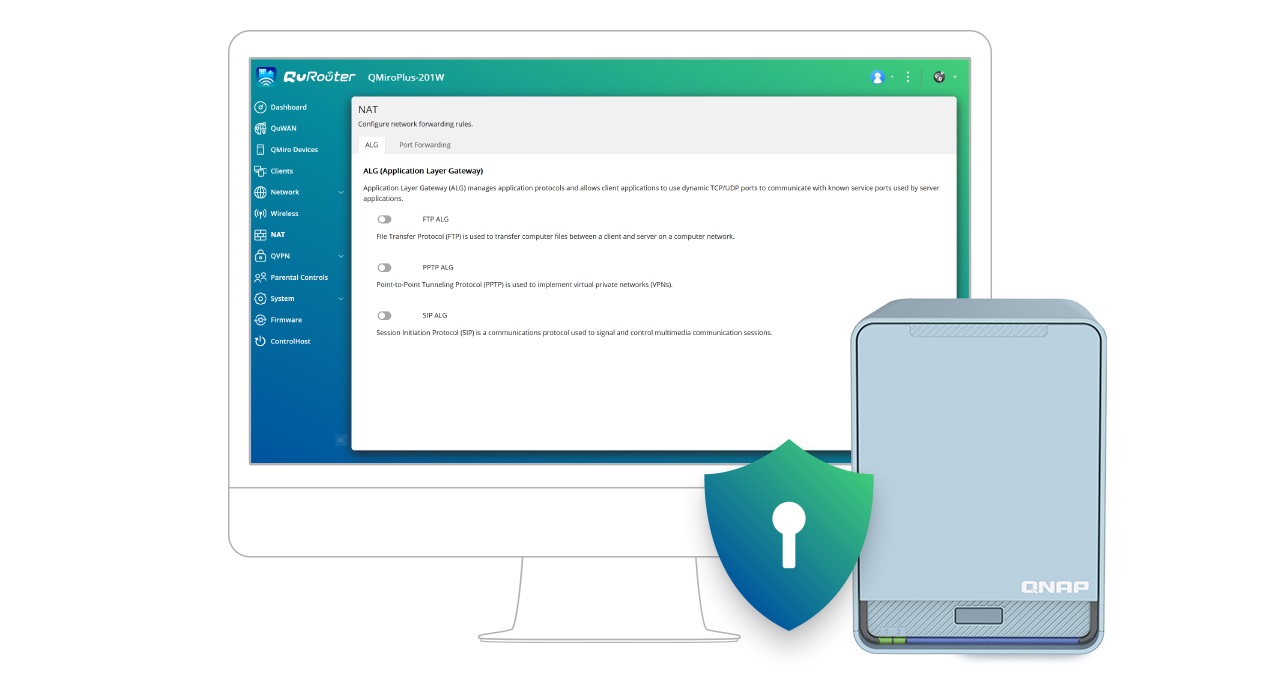Open the Dashboard sidebar icon
Viewport: 1280px width, 679px height.
(x=260, y=107)
